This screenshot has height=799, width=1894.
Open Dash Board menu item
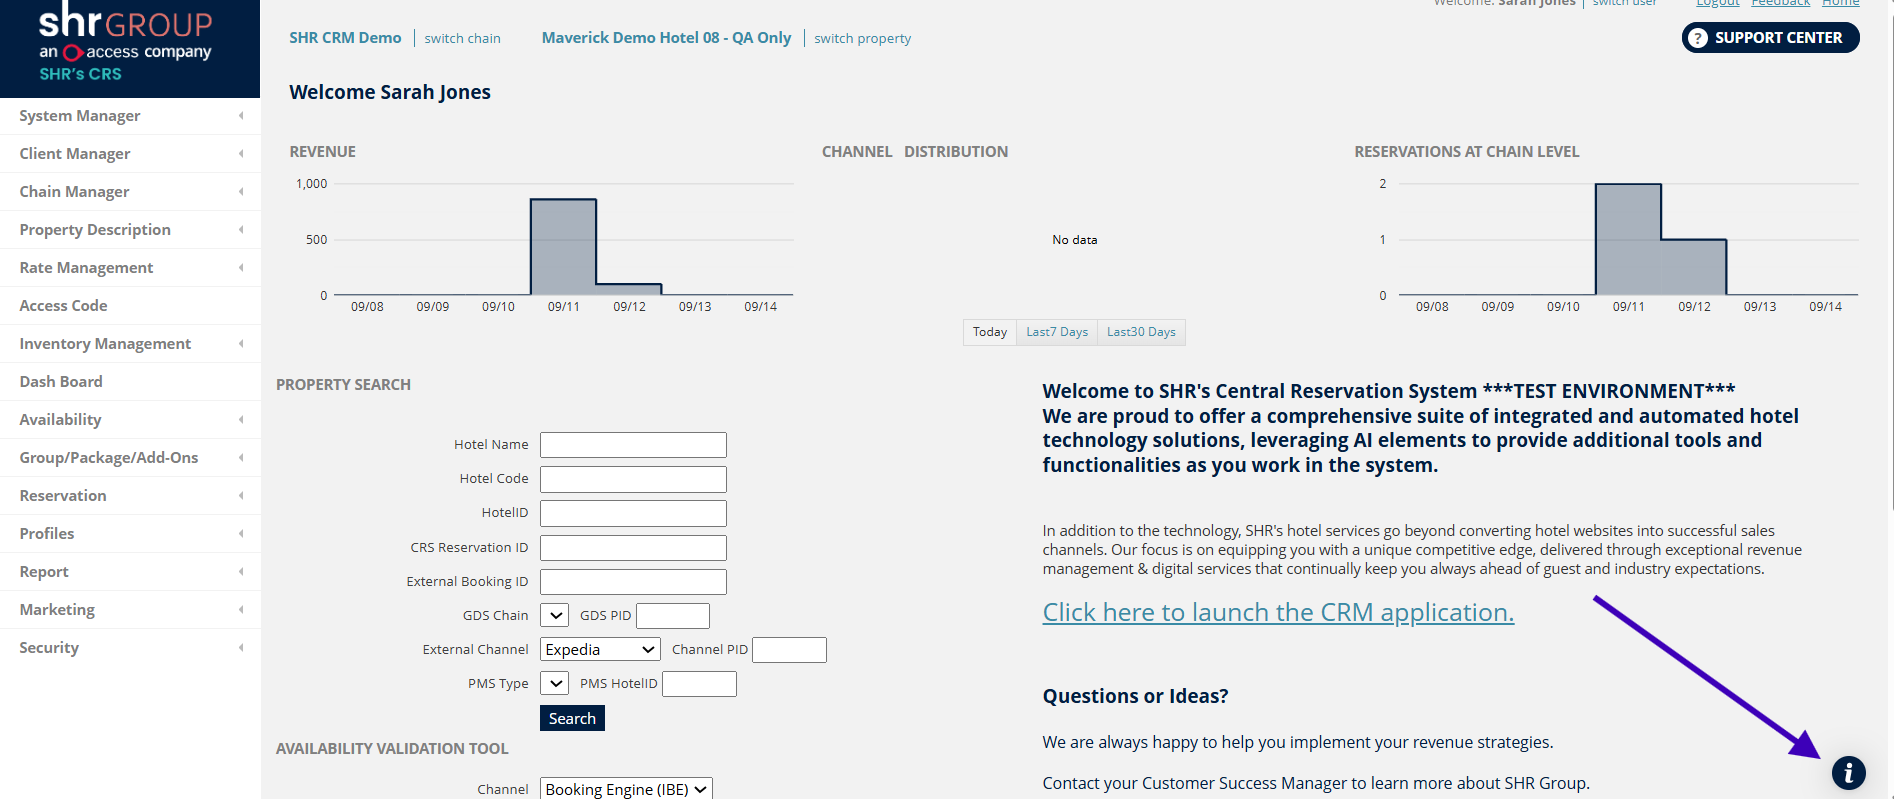pos(130,382)
